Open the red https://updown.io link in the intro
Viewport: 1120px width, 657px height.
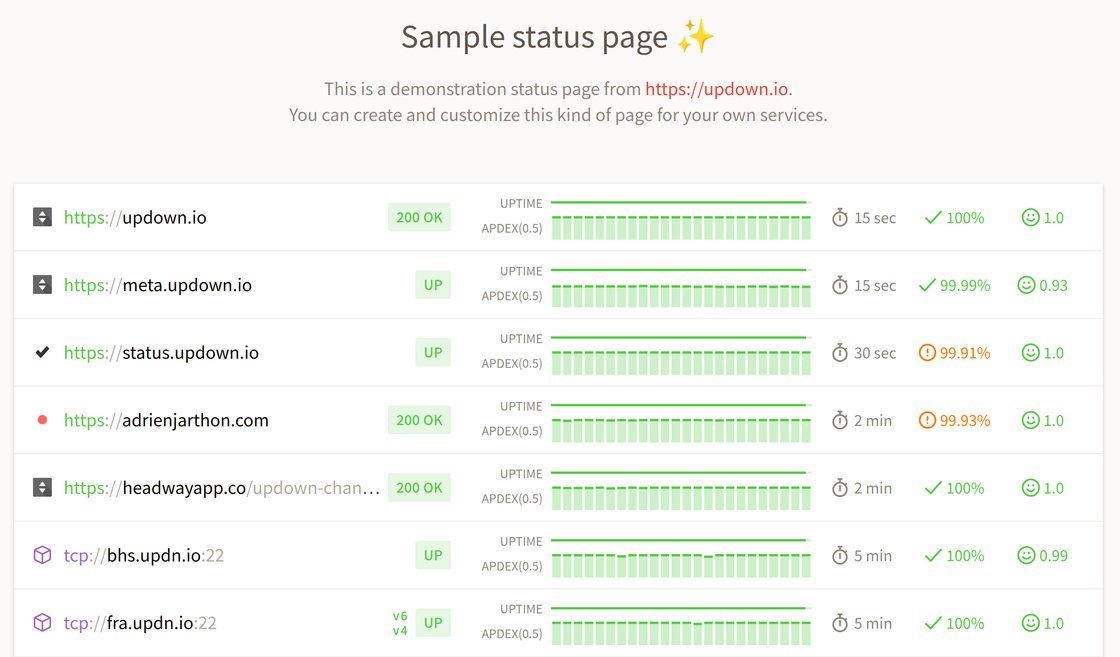coord(716,89)
